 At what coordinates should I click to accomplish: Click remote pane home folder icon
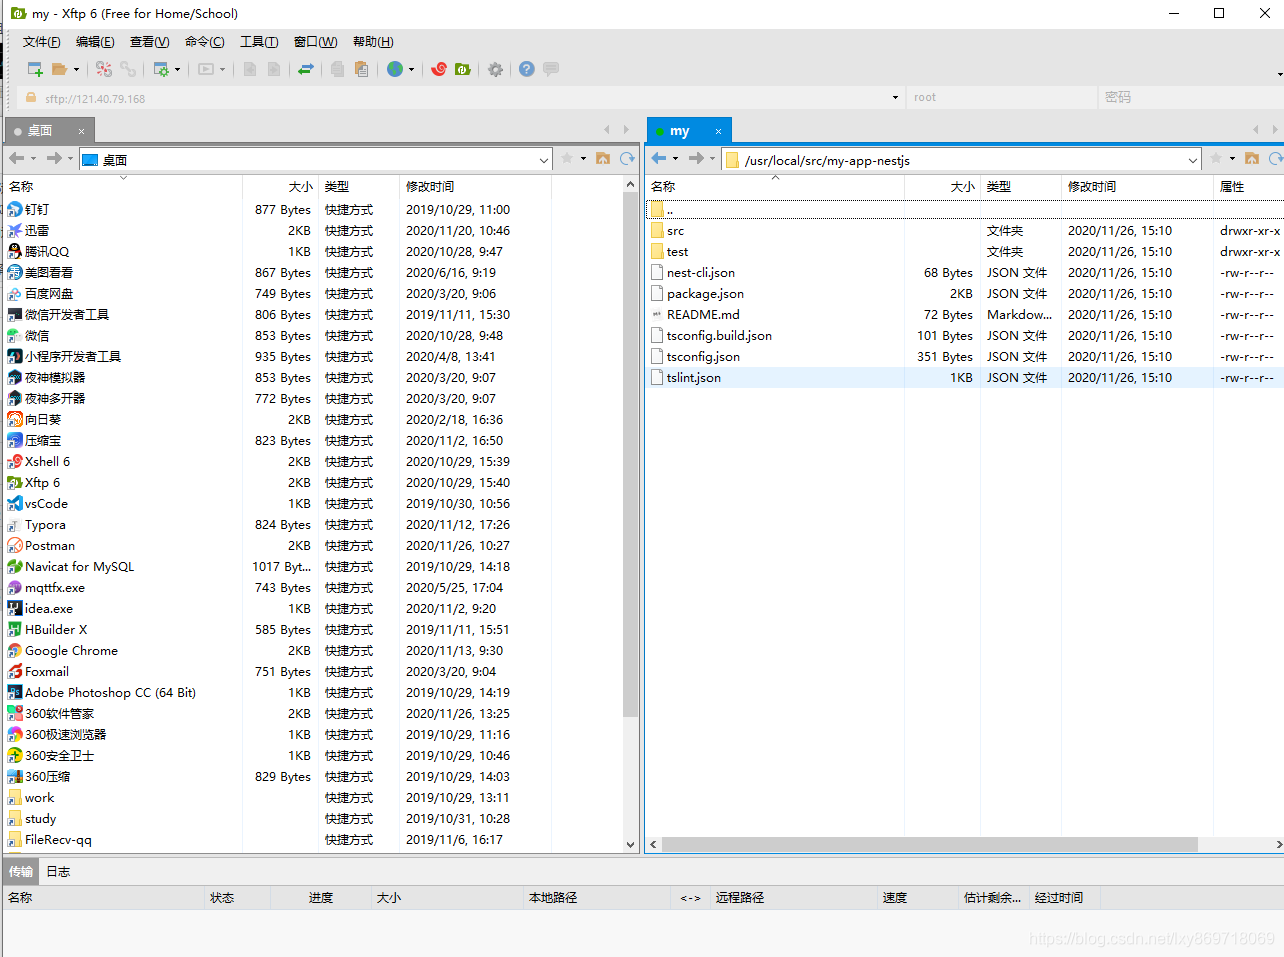click(1252, 158)
